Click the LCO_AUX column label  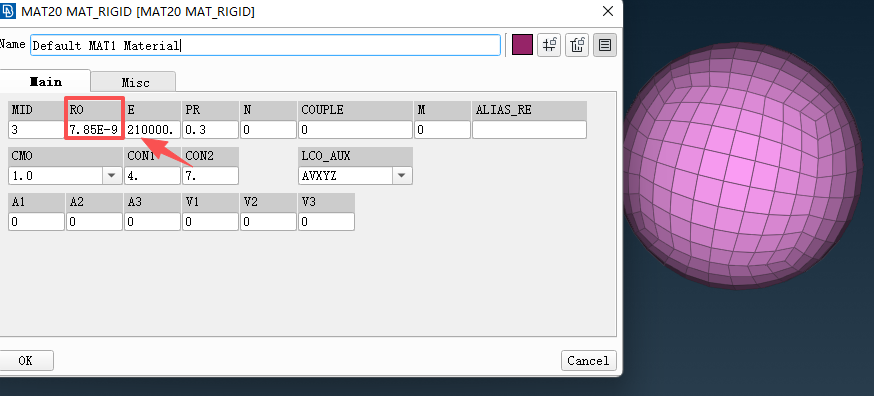(326, 156)
